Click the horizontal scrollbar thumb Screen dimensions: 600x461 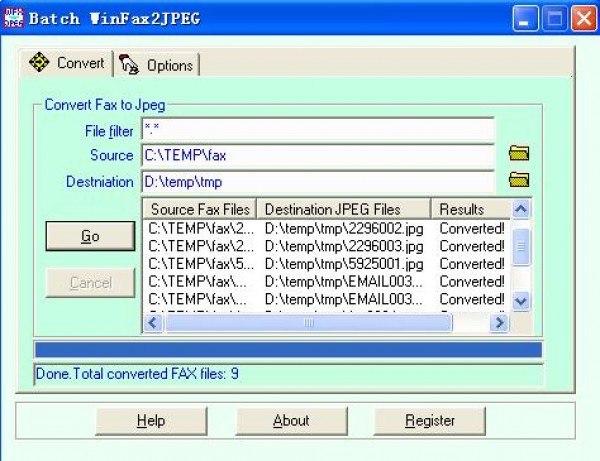[x=309, y=323]
